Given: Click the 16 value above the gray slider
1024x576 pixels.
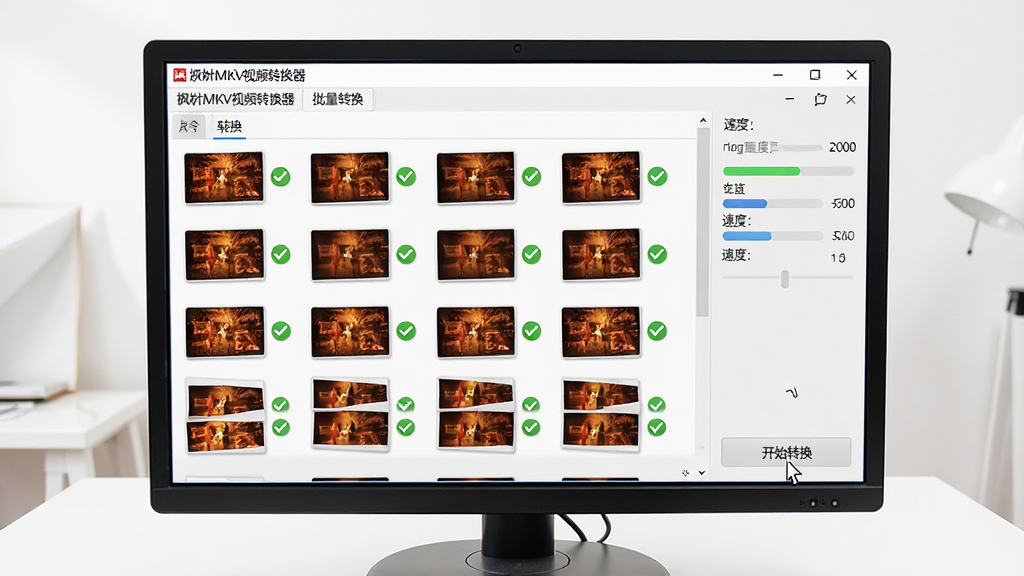Looking at the screenshot, I should coord(838,258).
